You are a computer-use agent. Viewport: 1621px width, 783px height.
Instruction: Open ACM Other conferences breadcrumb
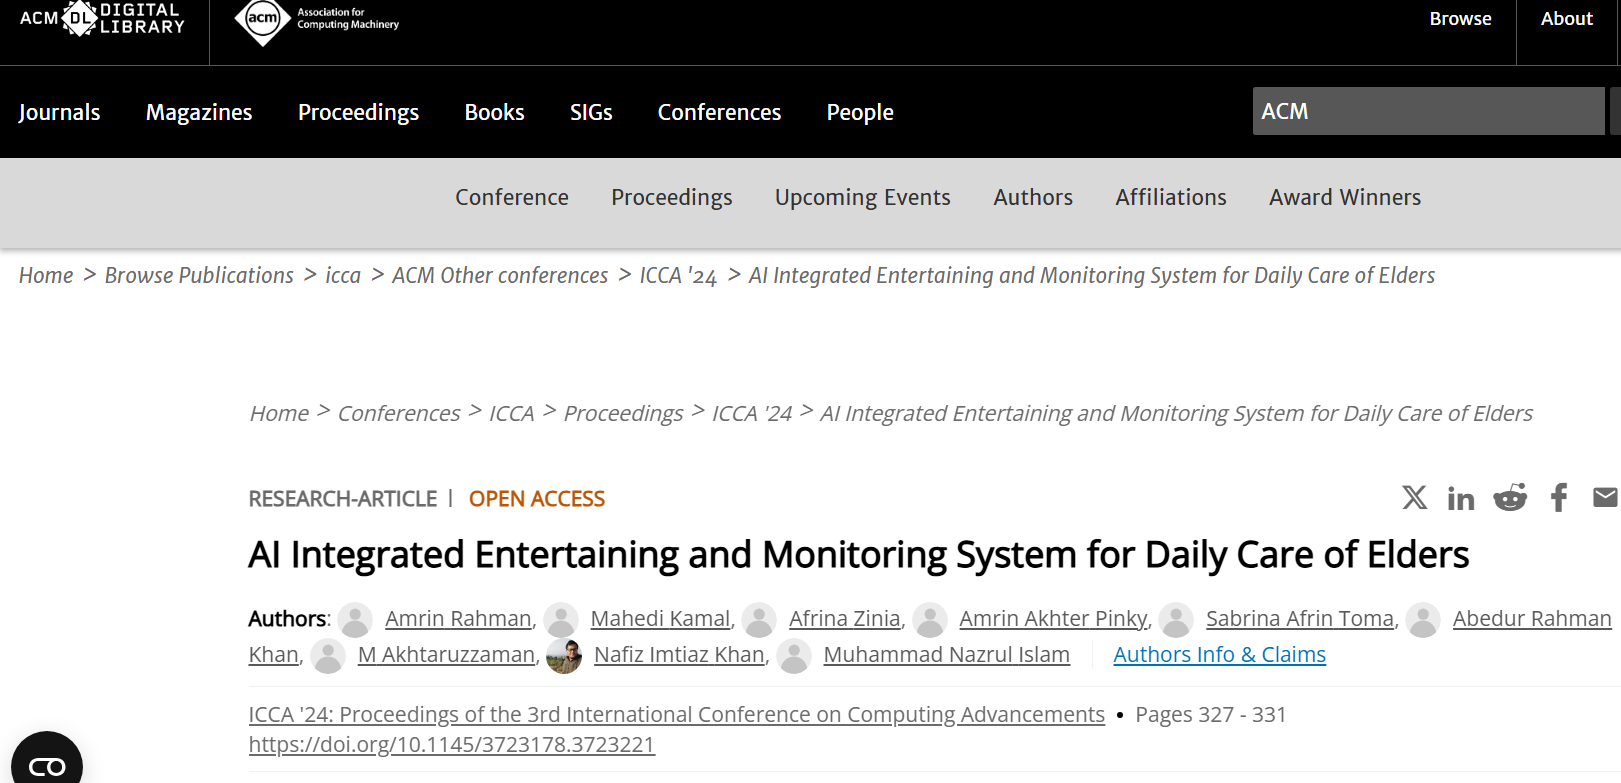pyautogui.click(x=500, y=275)
